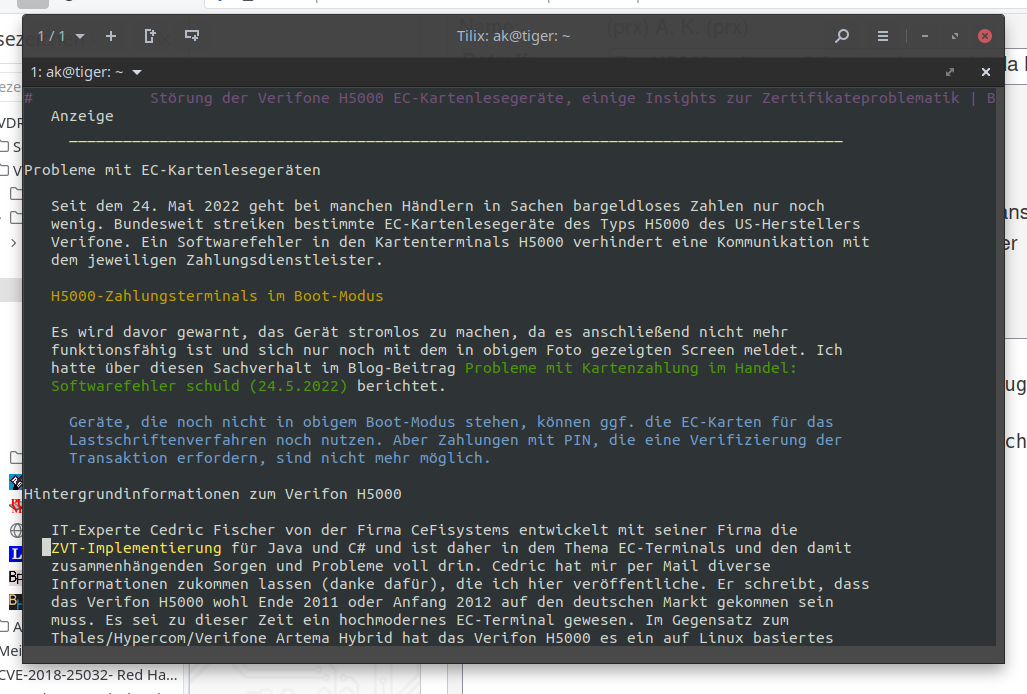Add a new session with the plus icon
The height and width of the screenshot is (694, 1027).
pos(111,36)
